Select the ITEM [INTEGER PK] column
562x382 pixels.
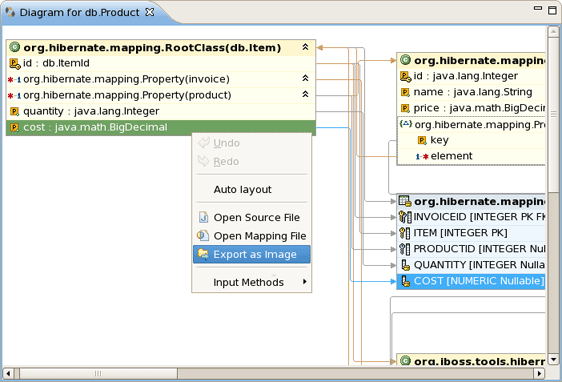(x=471, y=233)
